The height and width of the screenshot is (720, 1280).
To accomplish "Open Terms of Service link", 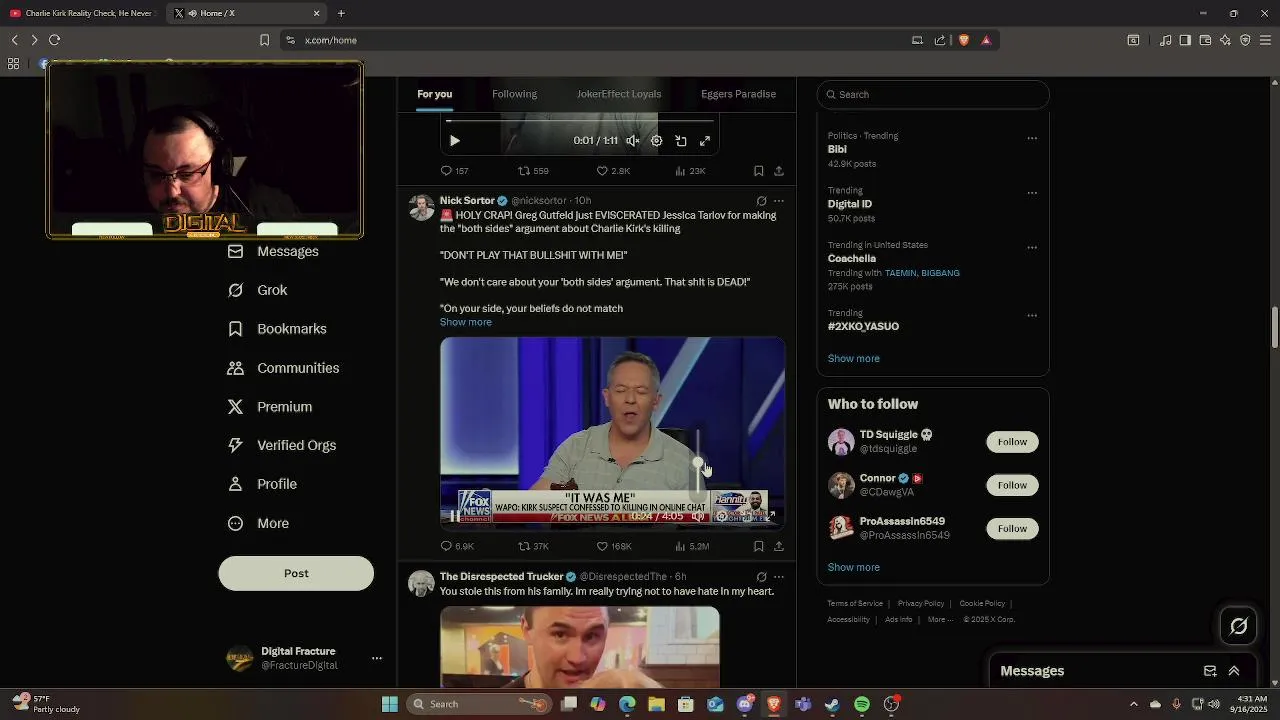I will [x=855, y=603].
